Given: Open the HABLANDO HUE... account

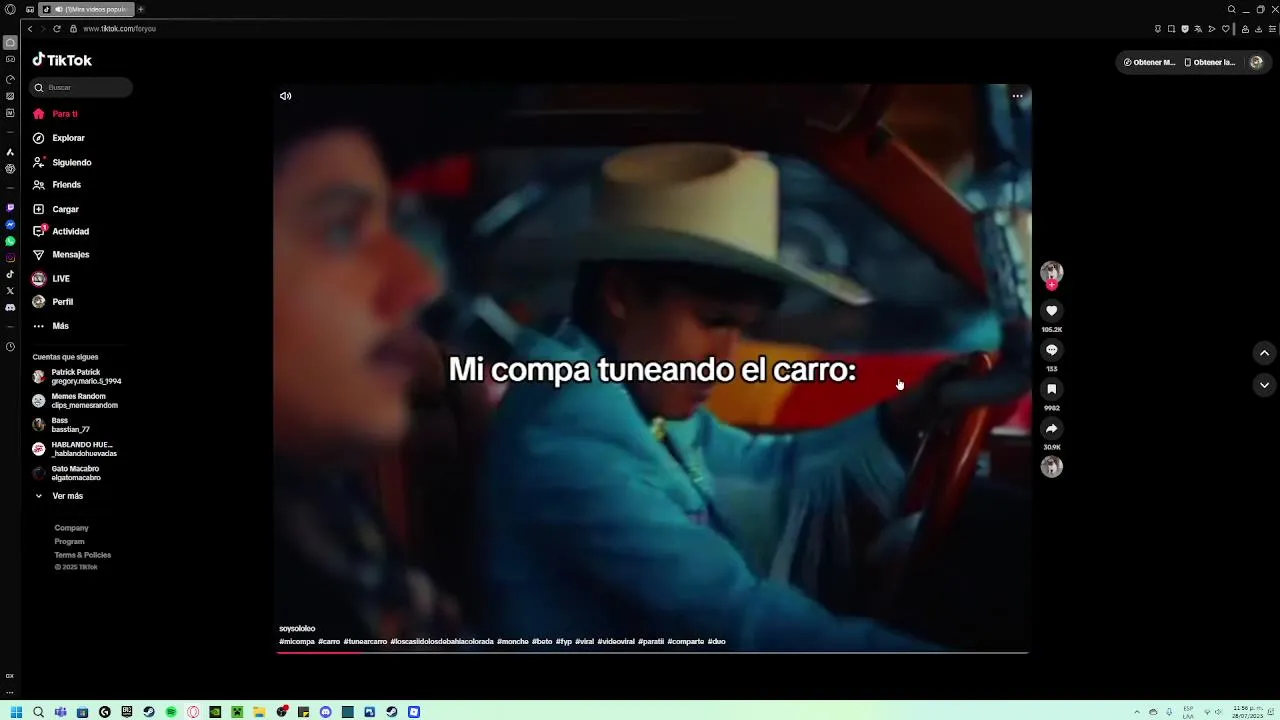Looking at the screenshot, I should click(x=75, y=449).
